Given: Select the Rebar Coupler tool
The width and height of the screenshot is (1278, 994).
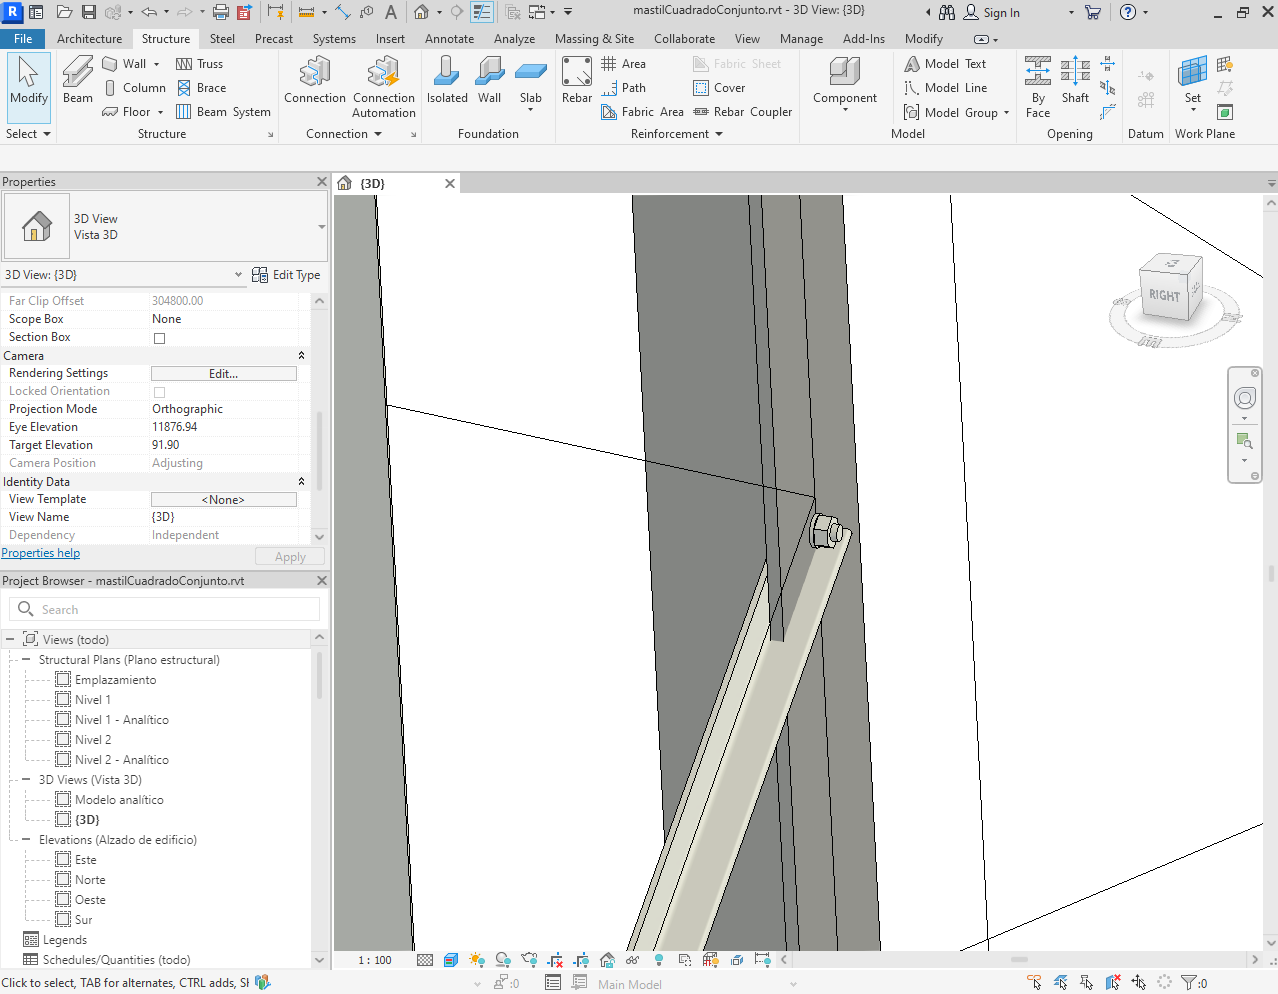Looking at the screenshot, I should [x=742, y=112].
